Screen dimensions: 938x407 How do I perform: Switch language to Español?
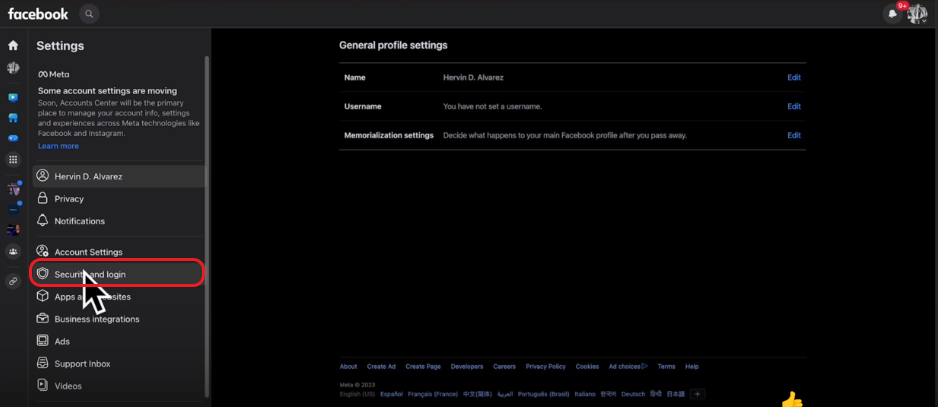[x=391, y=394]
